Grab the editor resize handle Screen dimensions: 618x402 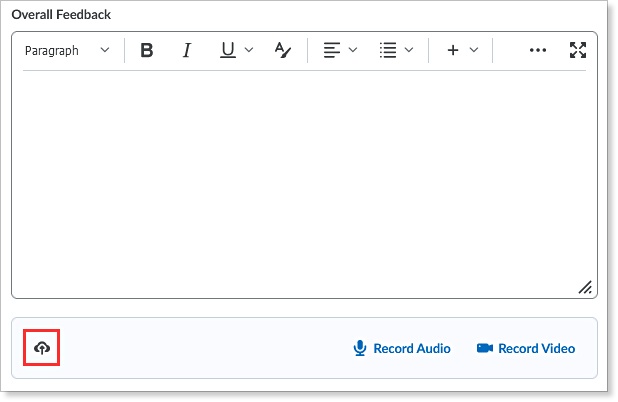585,287
